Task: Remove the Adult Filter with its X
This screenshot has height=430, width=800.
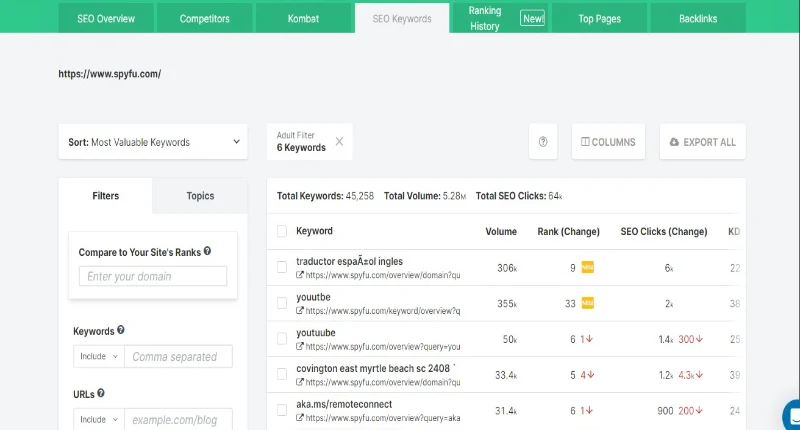Action: (339, 141)
